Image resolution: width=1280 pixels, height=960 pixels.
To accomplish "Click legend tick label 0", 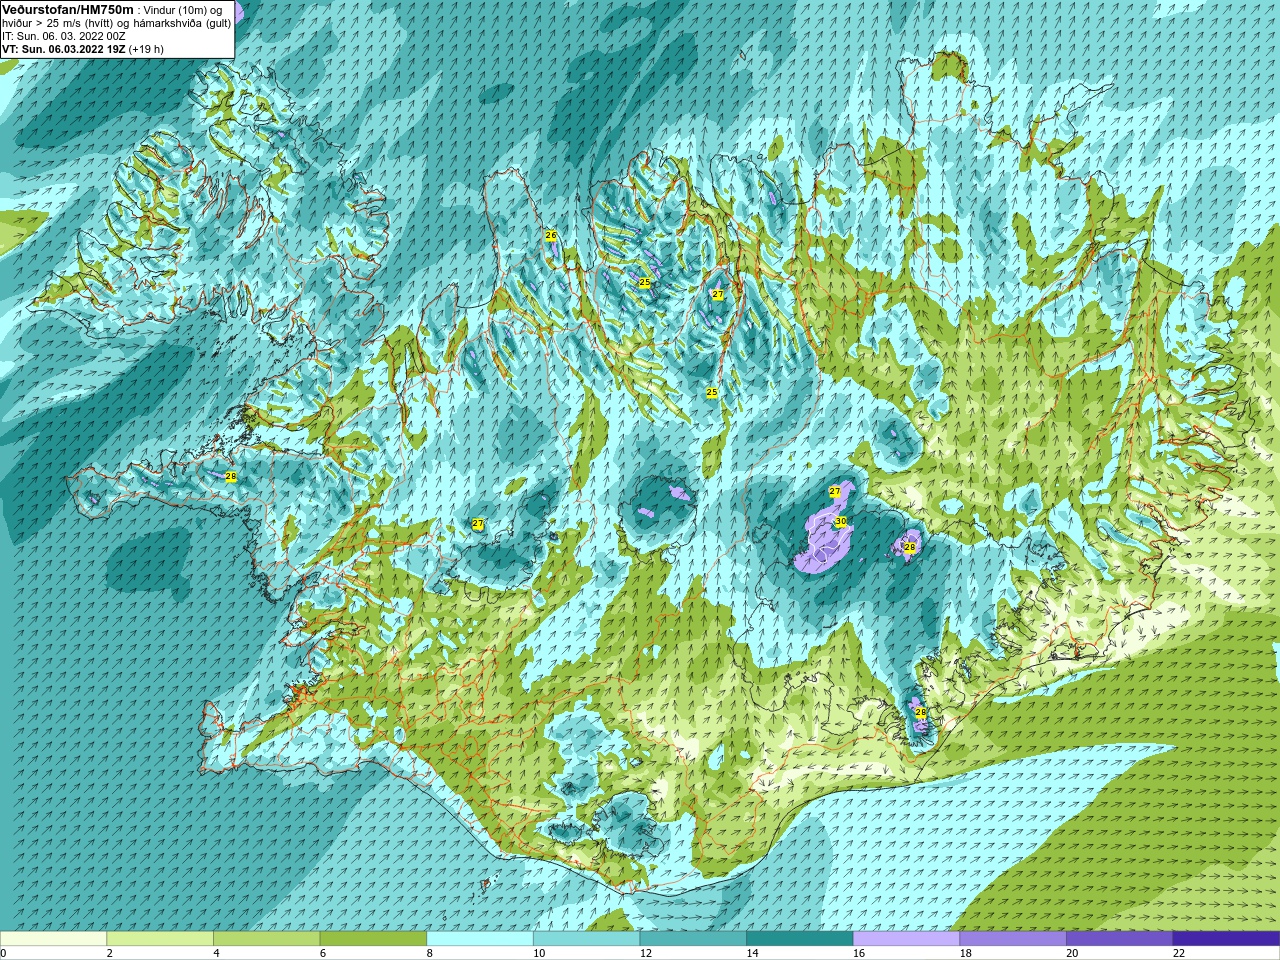I will point(4,953).
